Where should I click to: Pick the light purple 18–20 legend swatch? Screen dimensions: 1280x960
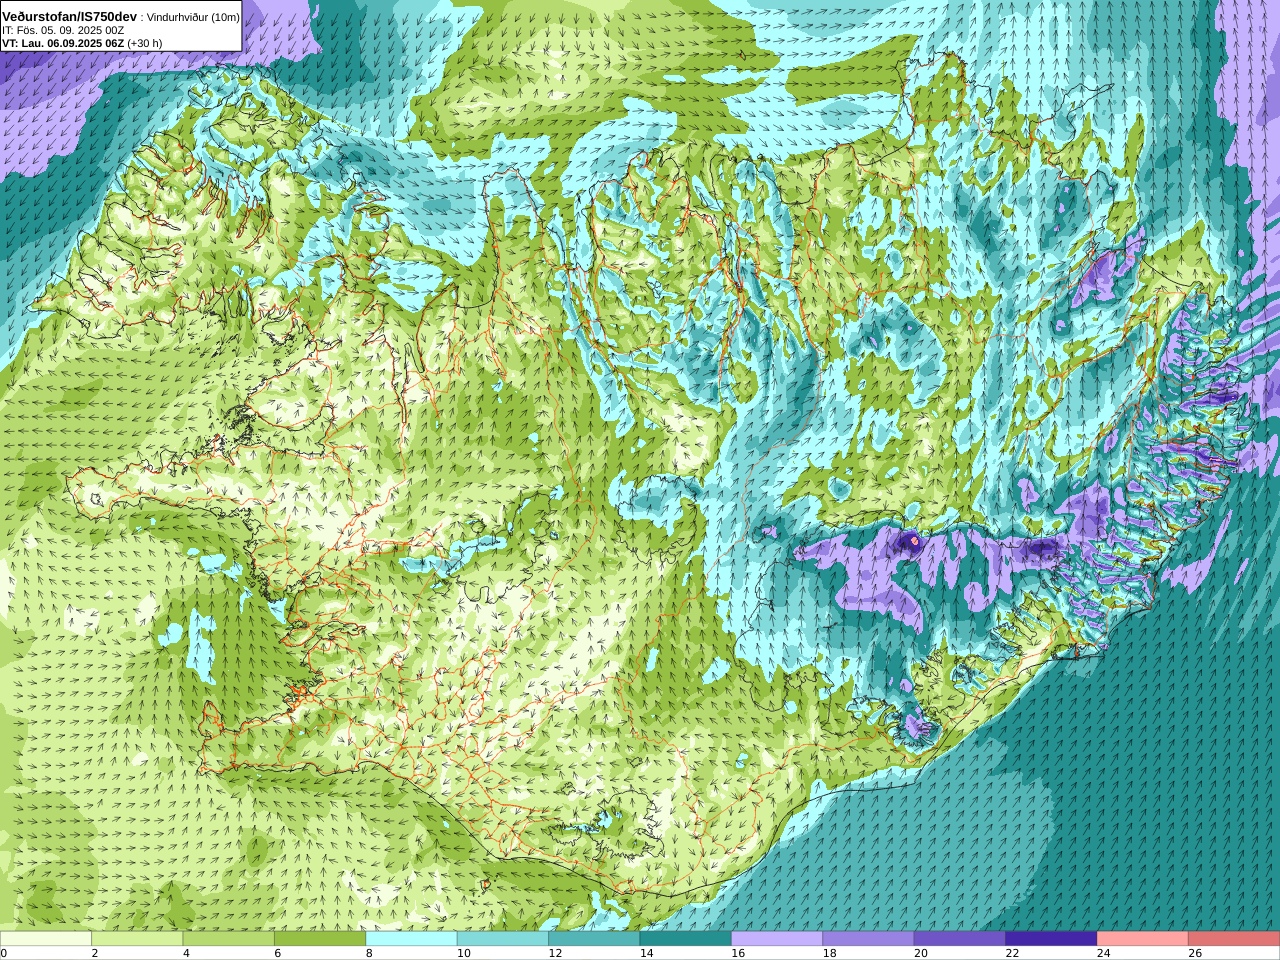click(869, 939)
